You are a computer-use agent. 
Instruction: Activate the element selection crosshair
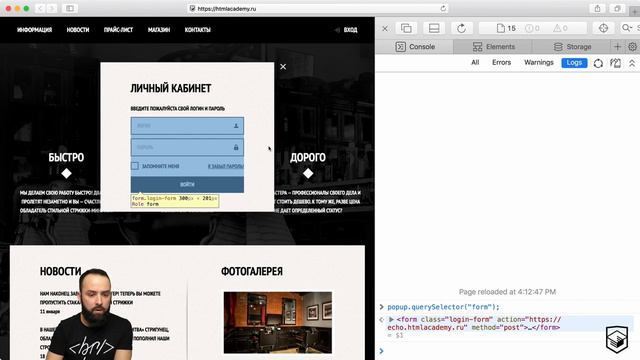[603, 28]
